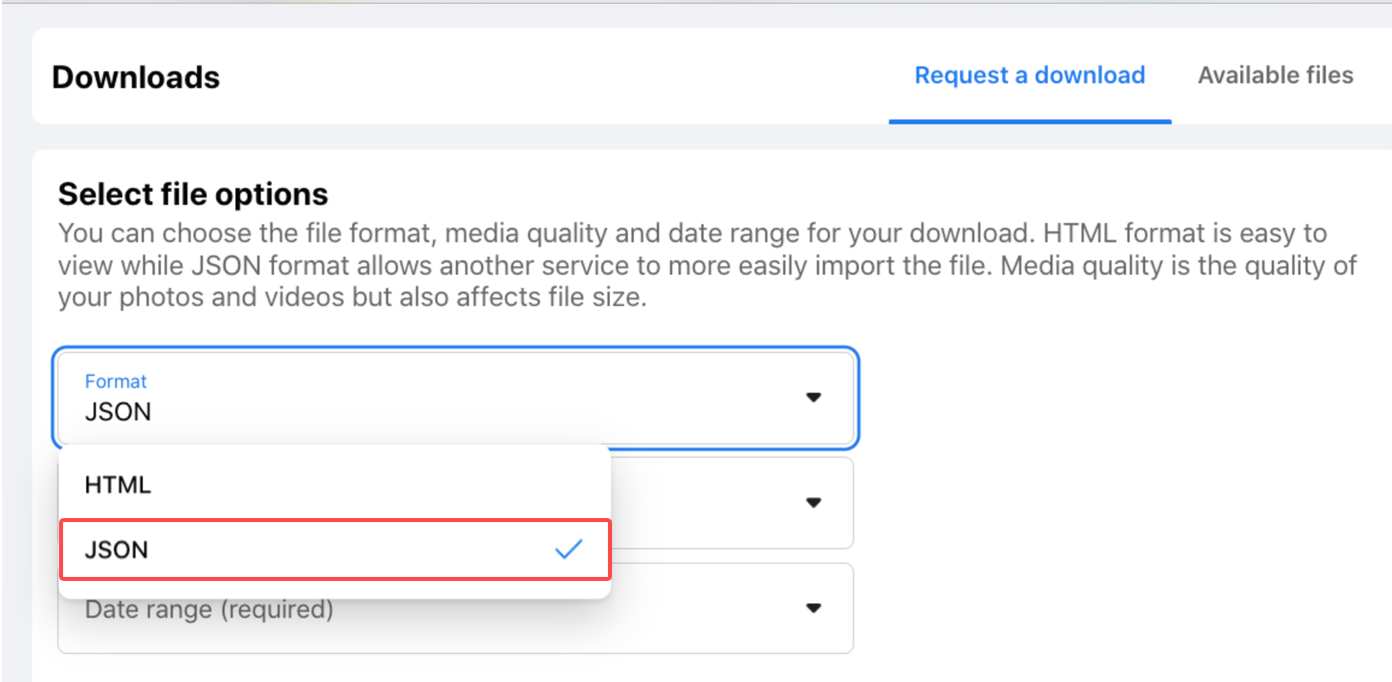This screenshot has height=682, width=1392.
Task: Click the media quality dropdown arrow
Action: click(814, 503)
